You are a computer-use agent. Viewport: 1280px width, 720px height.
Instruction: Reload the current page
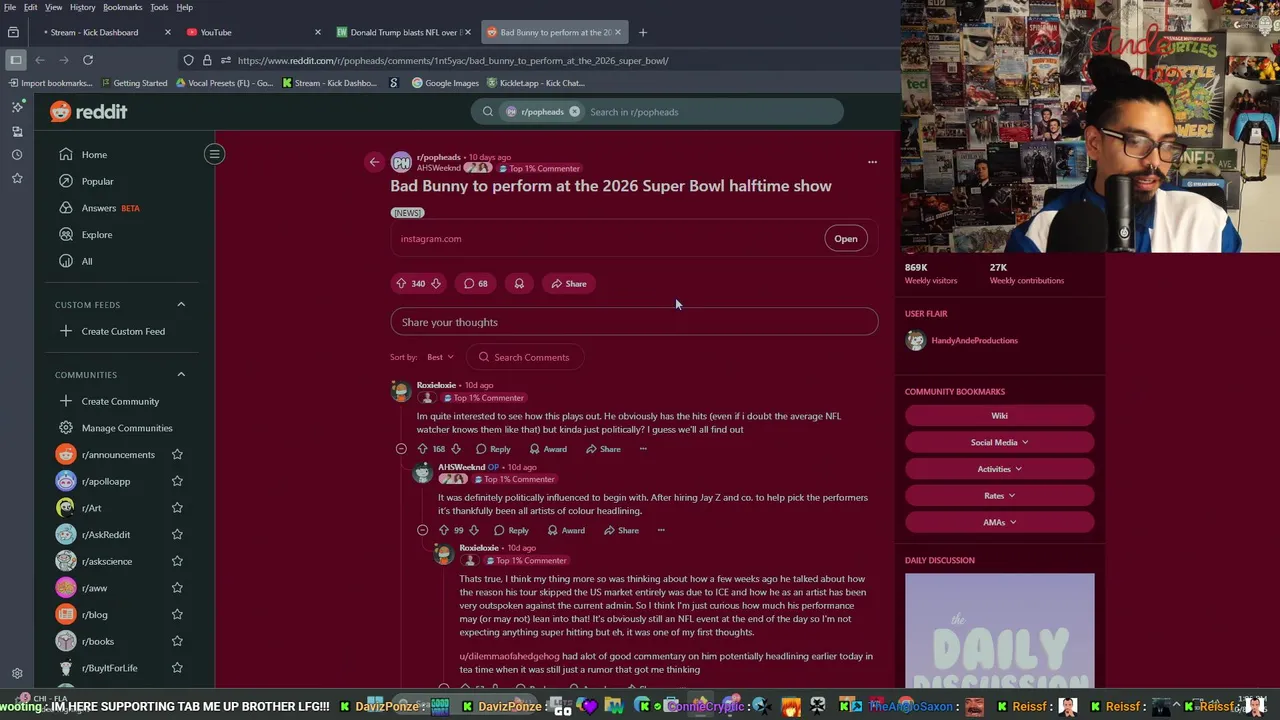coord(88,60)
